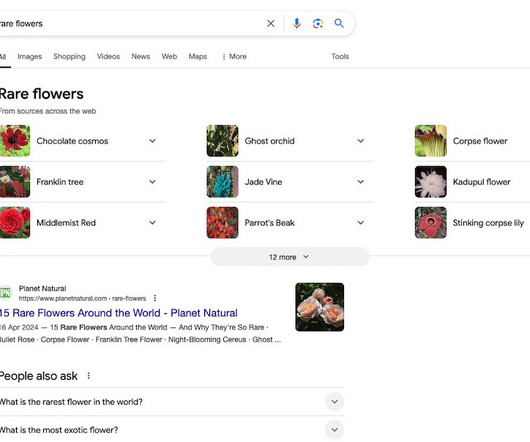The width and height of the screenshot is (530, 442).
Task: Open three-dot menu next to People also ask
Action: click(89, 376)
